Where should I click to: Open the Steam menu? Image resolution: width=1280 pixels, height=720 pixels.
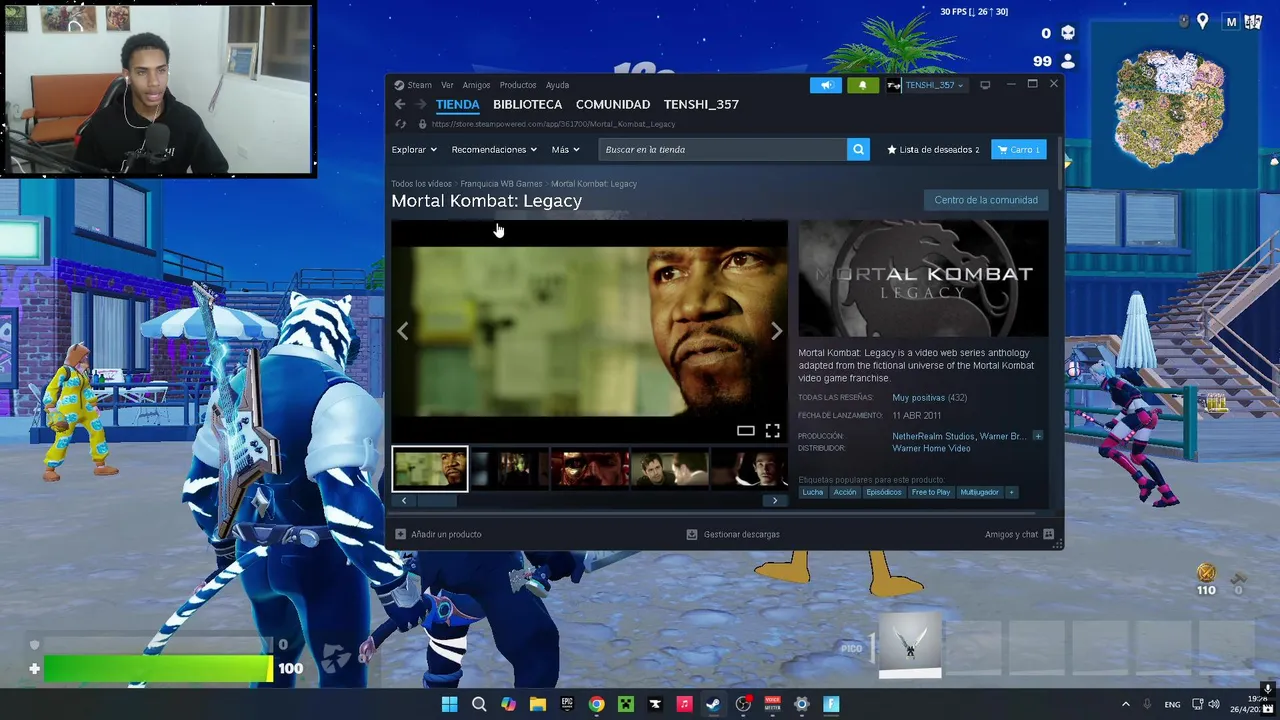click(x=413, y=85)
